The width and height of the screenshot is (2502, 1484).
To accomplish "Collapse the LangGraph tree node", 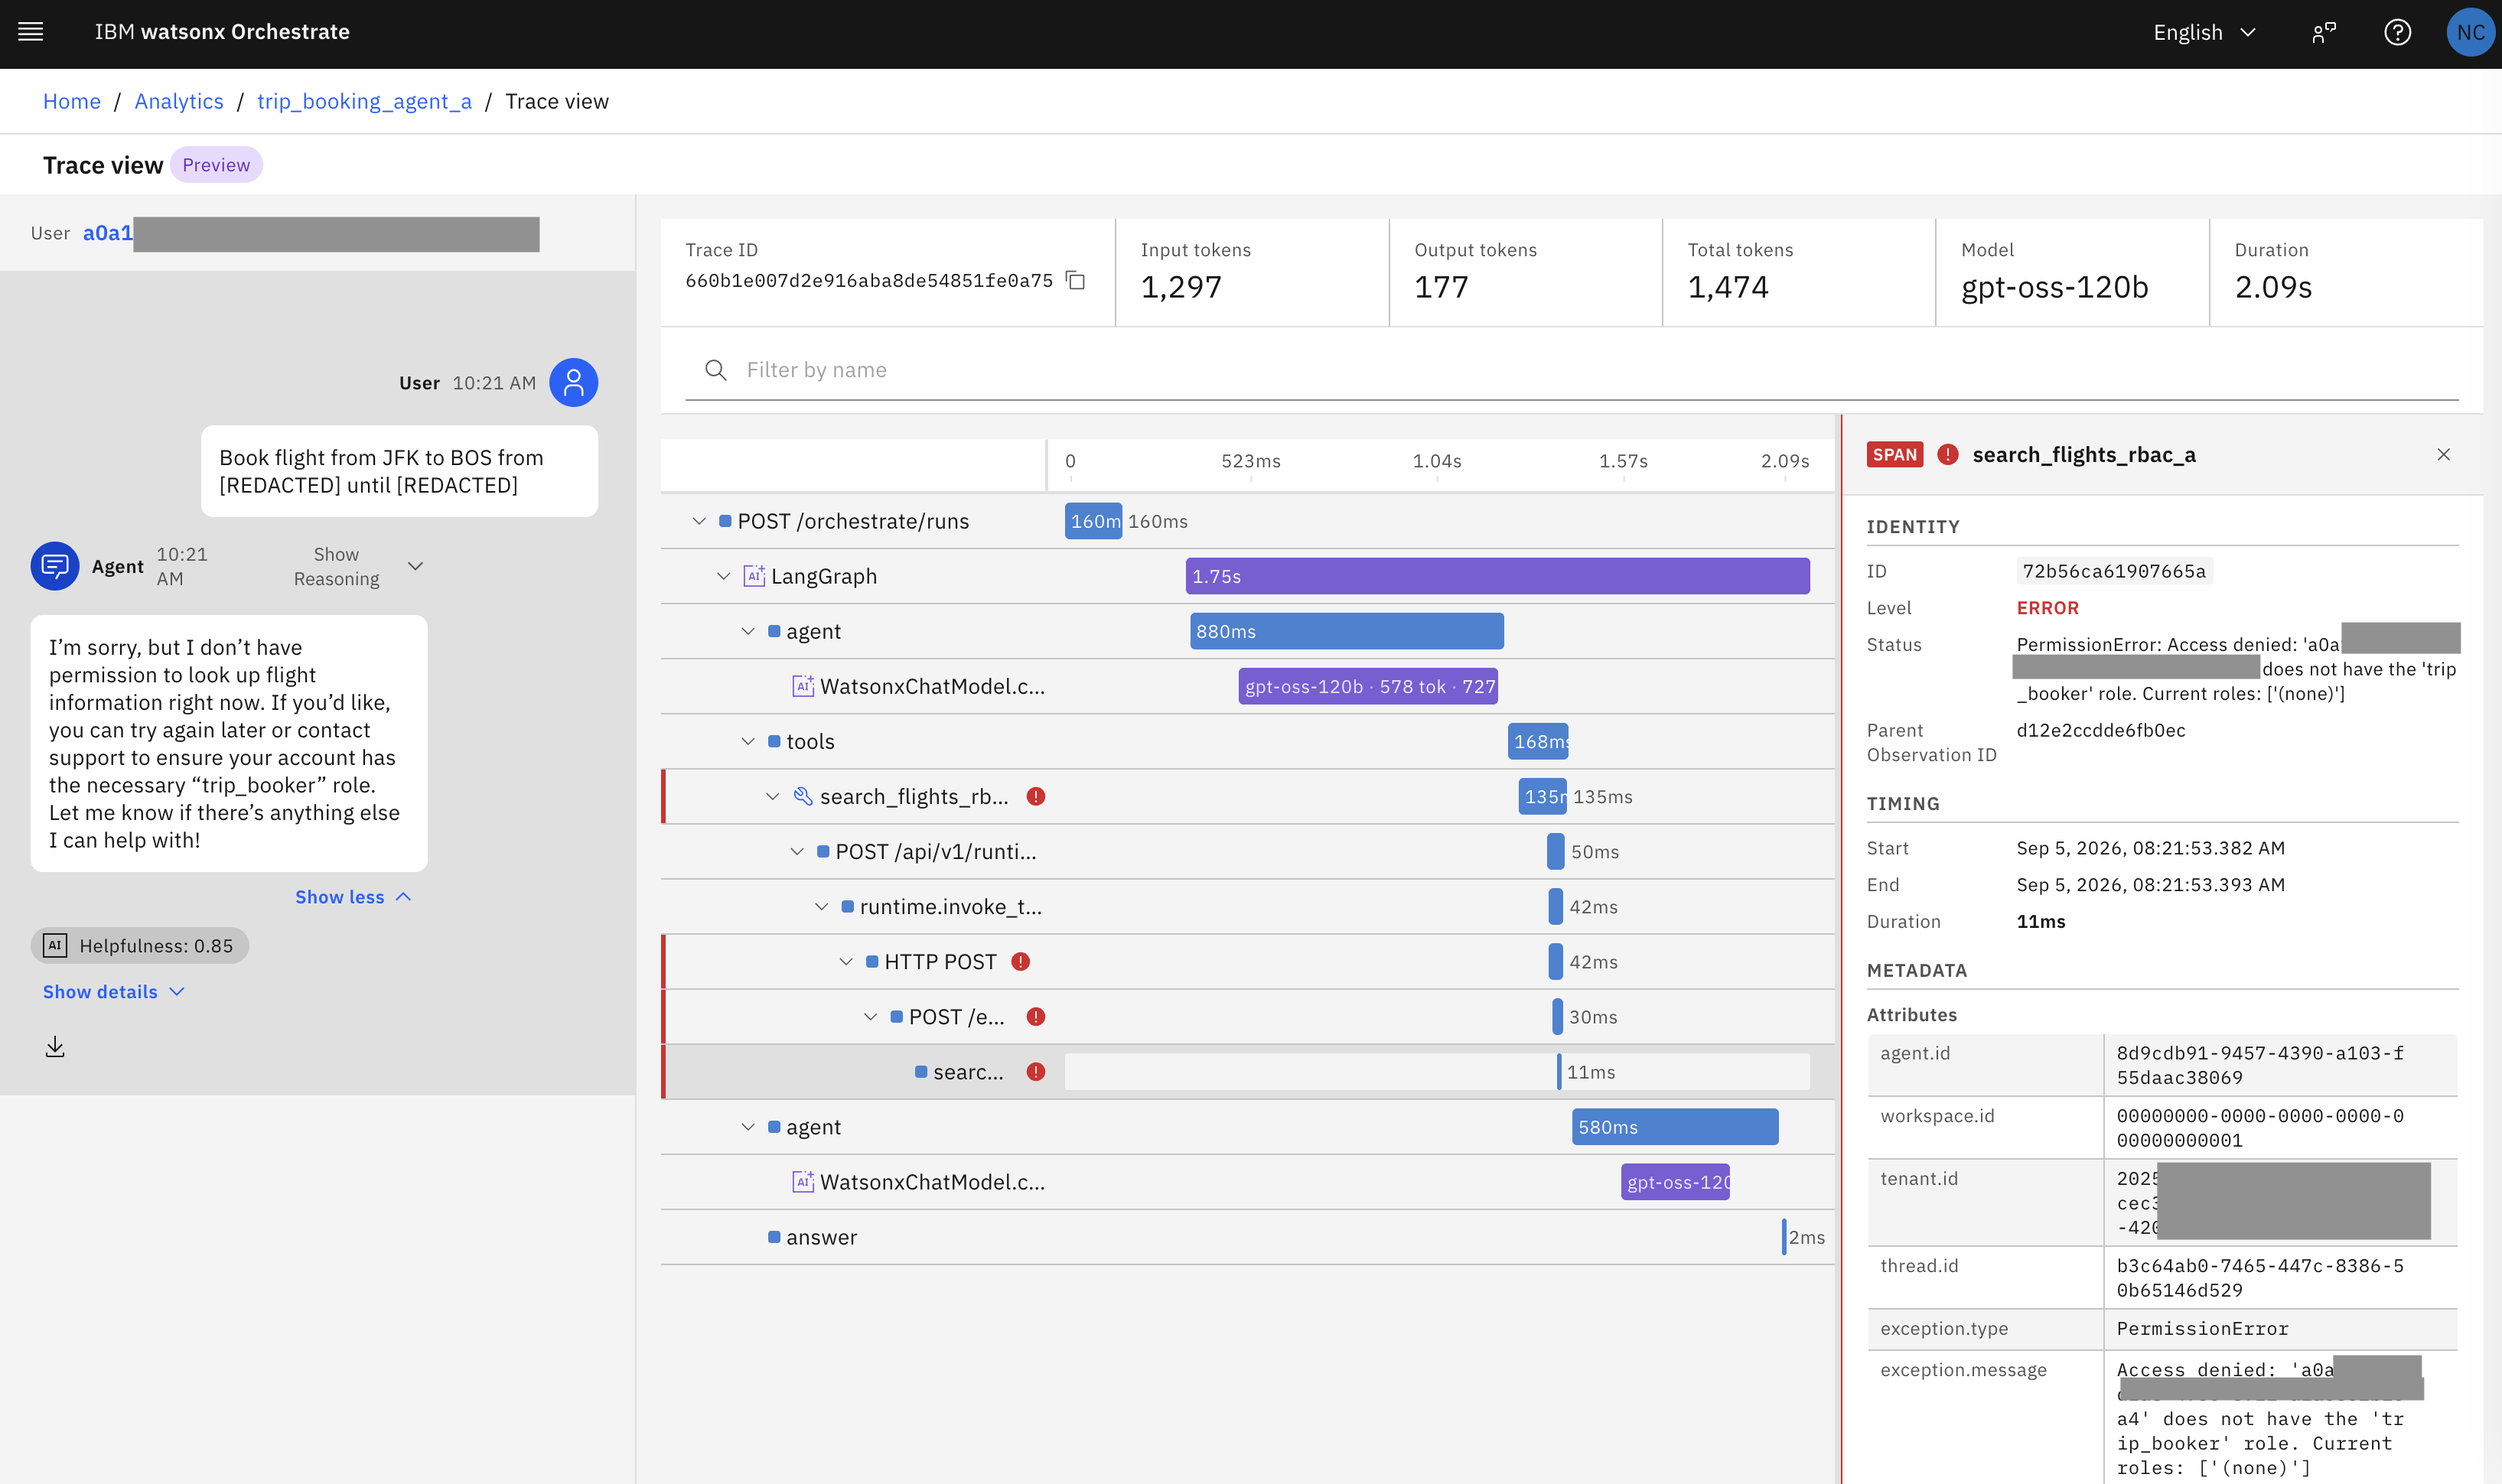I will point(723,576).
